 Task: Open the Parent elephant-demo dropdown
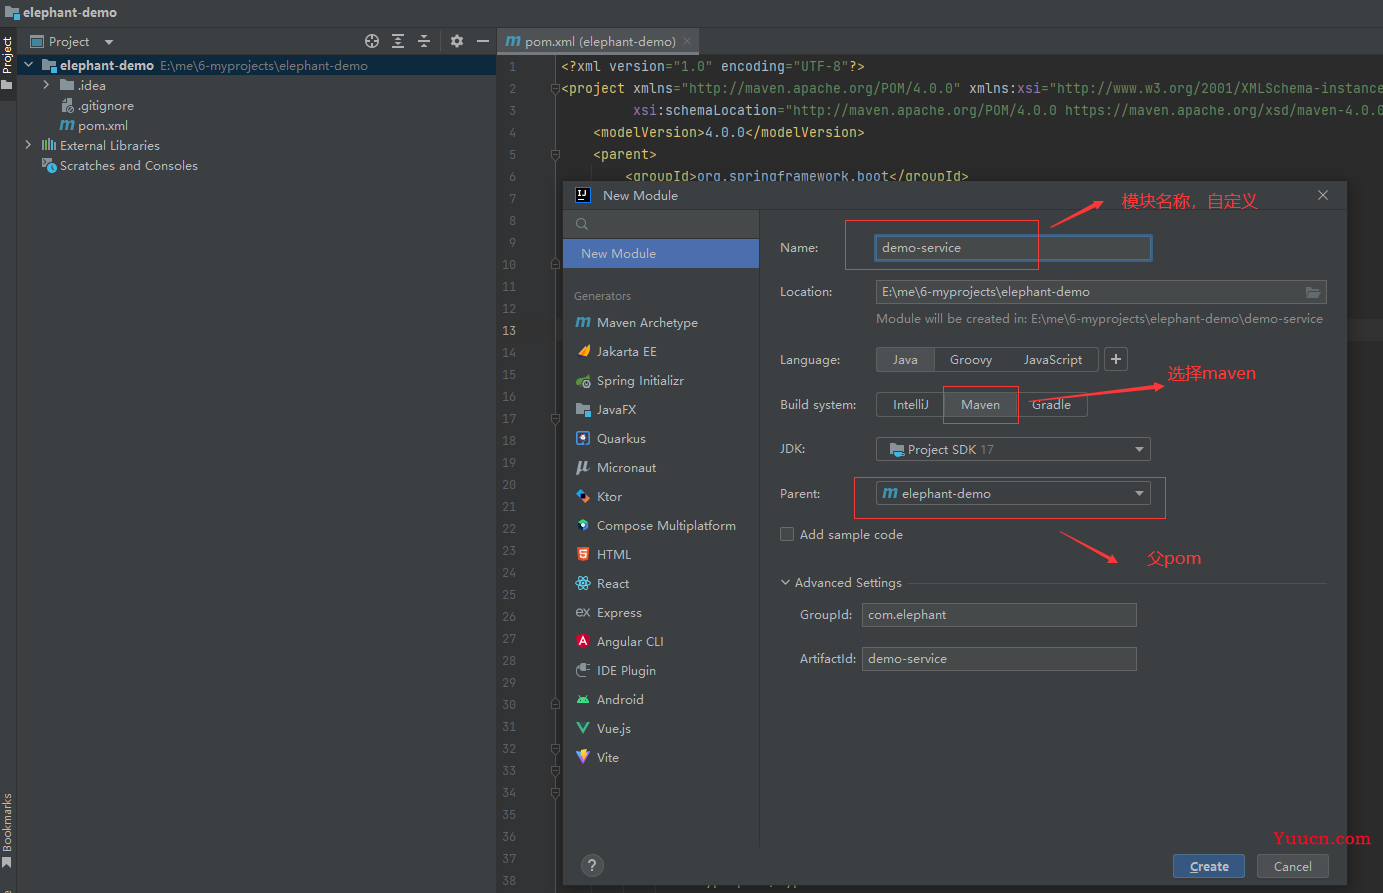pyautogui.click(x=1013, y=493)
